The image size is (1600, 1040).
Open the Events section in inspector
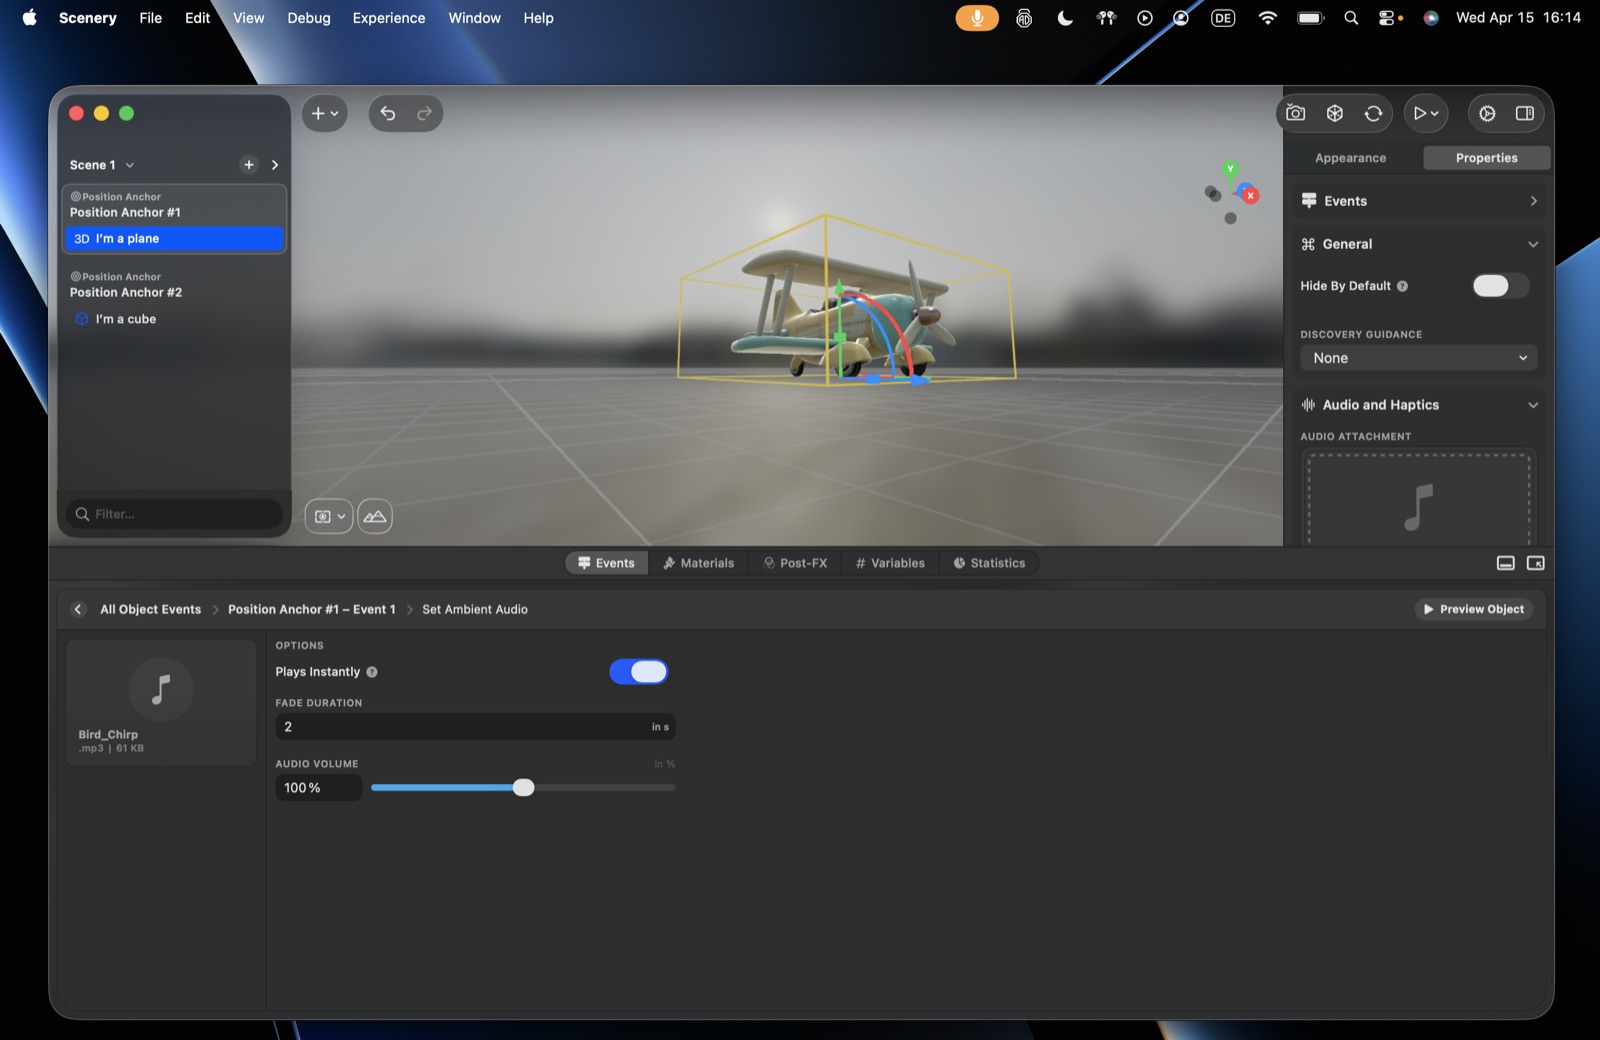pos(1419,201)
